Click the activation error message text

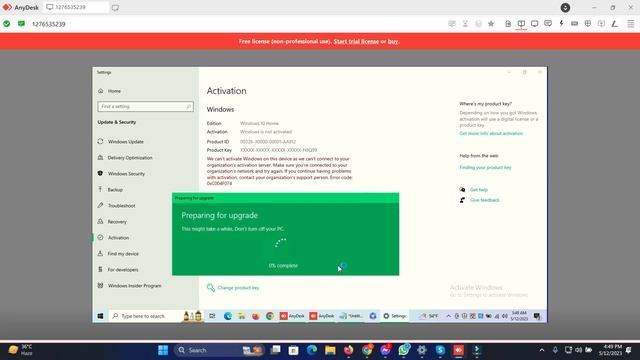[x=279, y=171]
